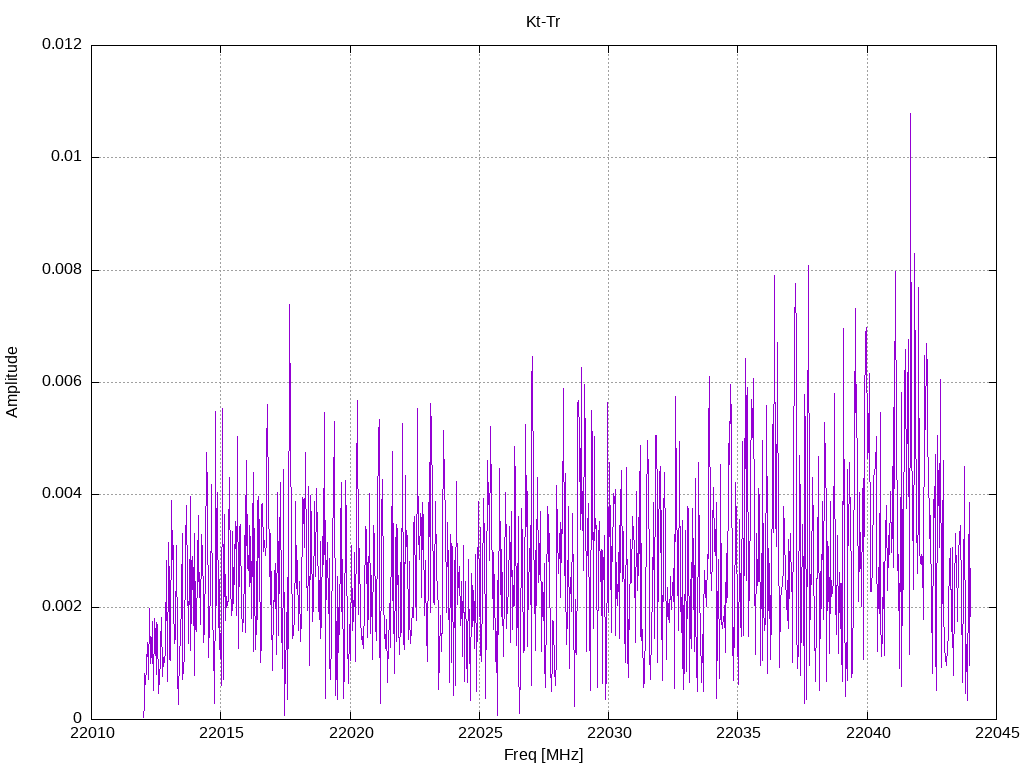Image resolution: width=1024 pixels, height=768 pixels.
Task: Click x-axis tick label 22015
Action: pyautogui.click(x=221, y=733)
